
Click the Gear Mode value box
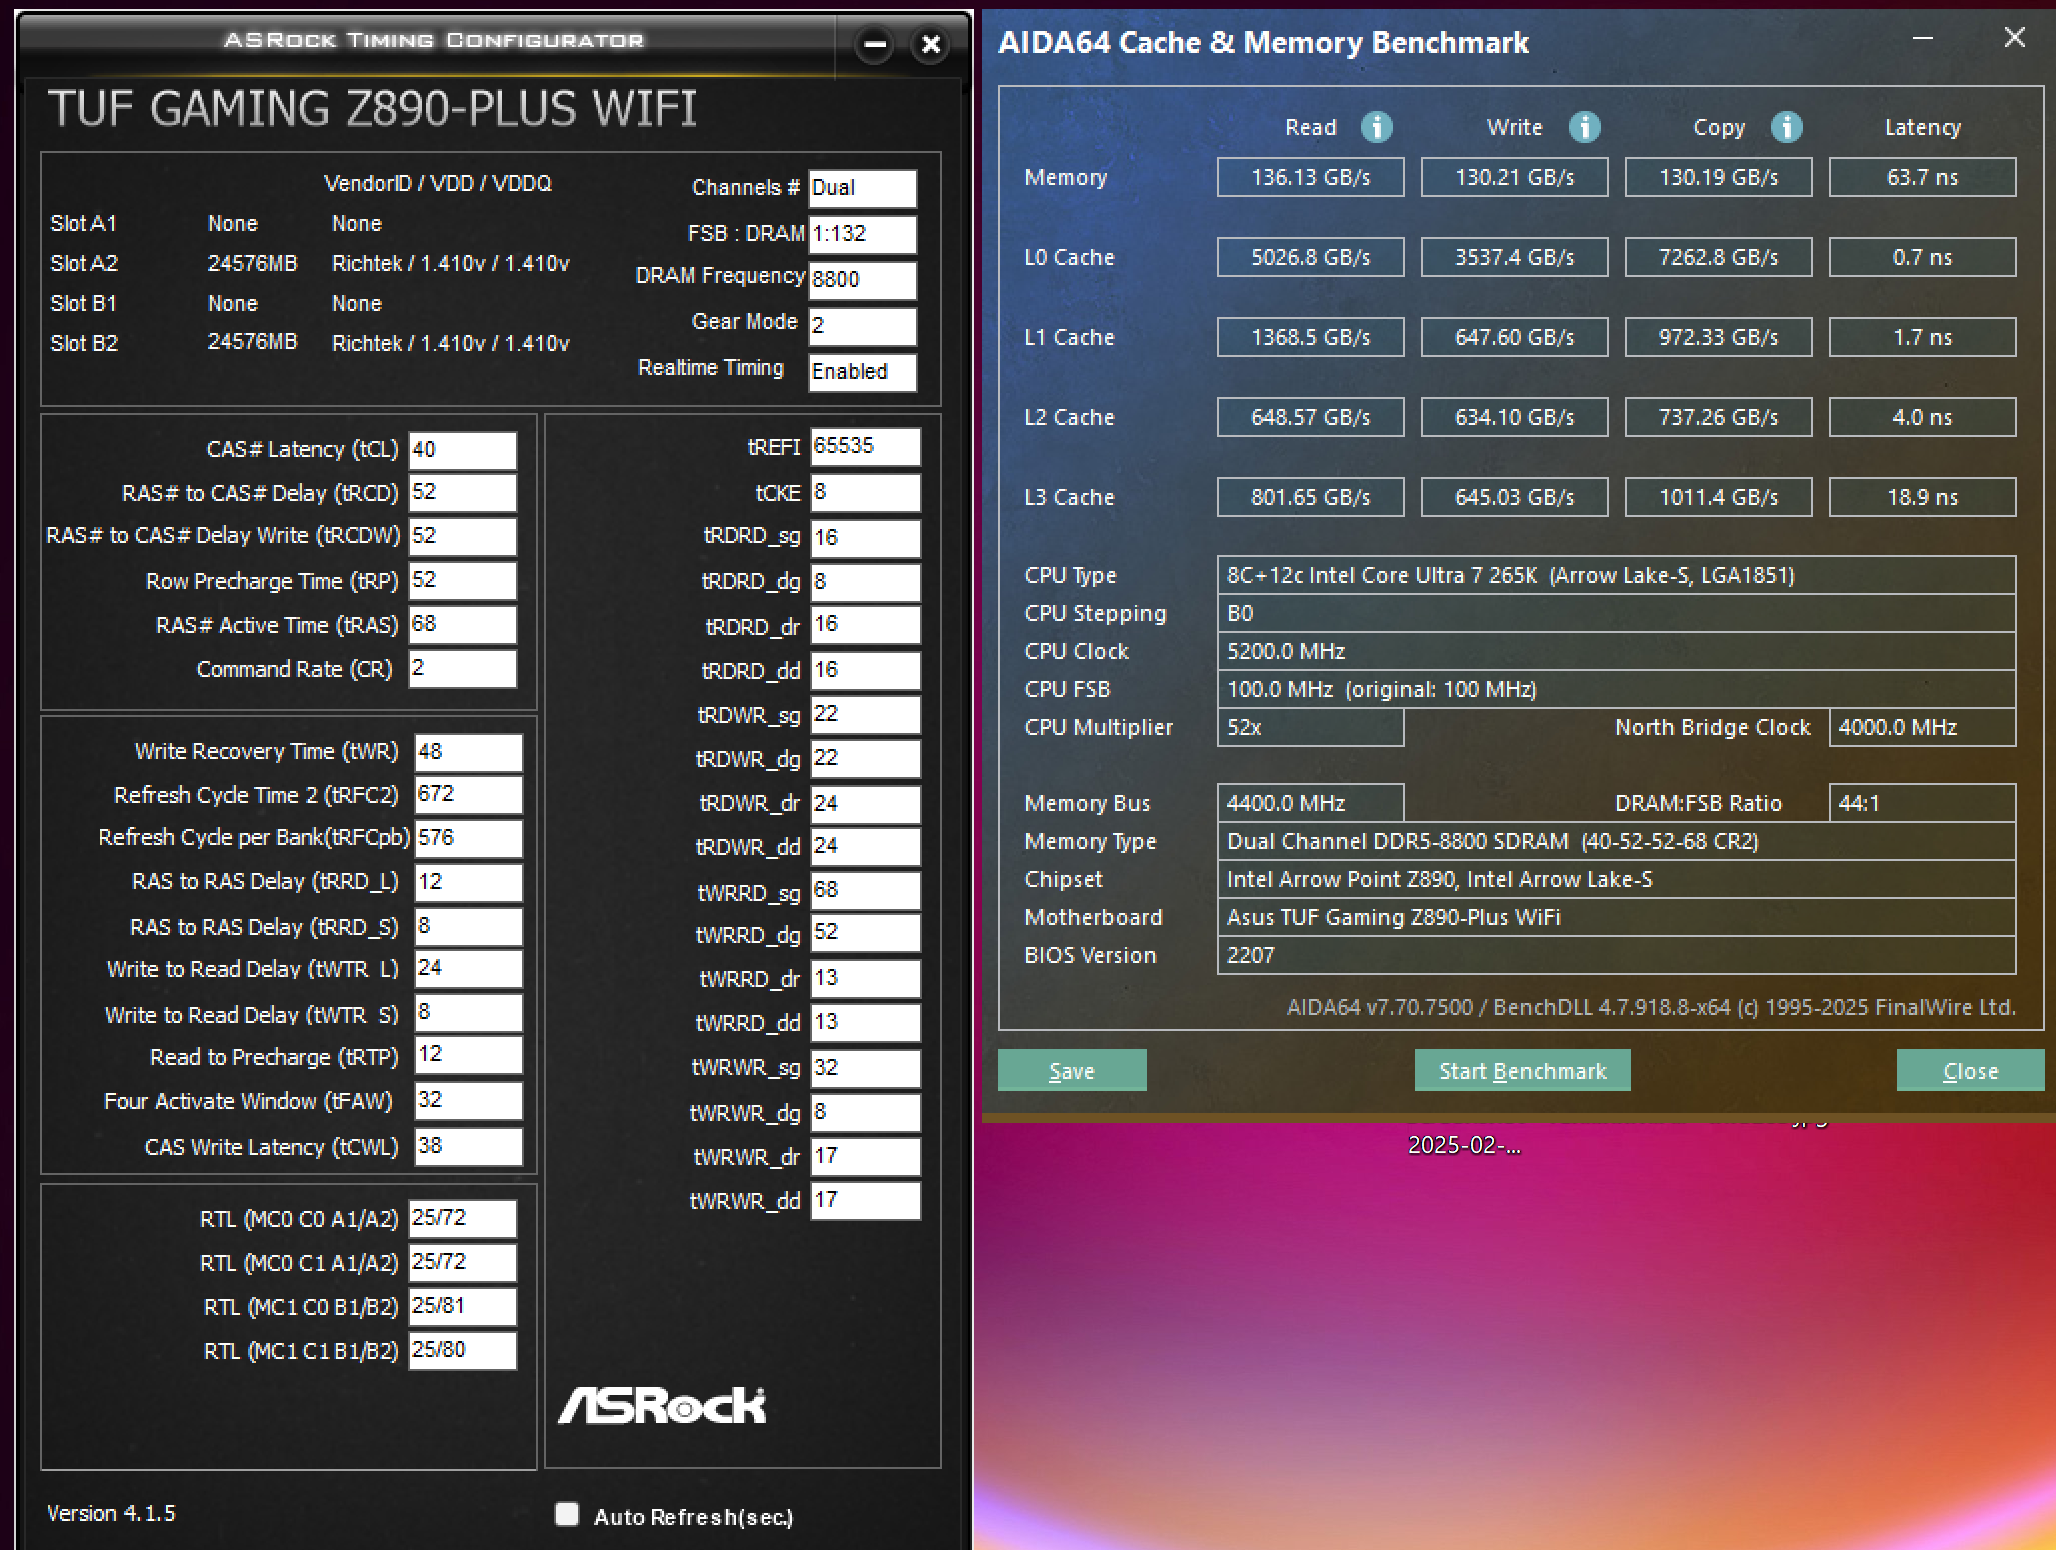[861, 325]
